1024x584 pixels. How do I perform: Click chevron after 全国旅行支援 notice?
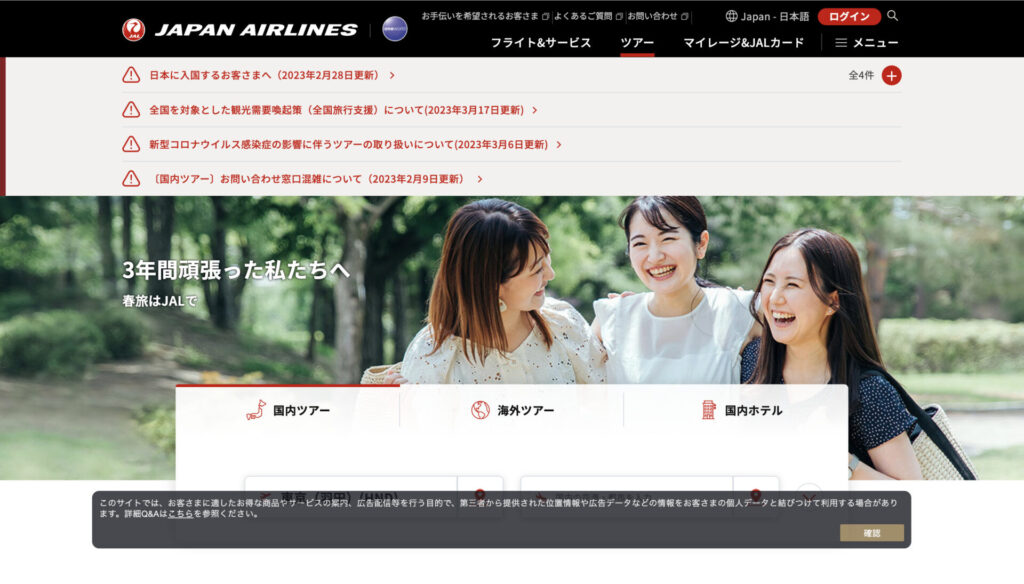(535, 110)
